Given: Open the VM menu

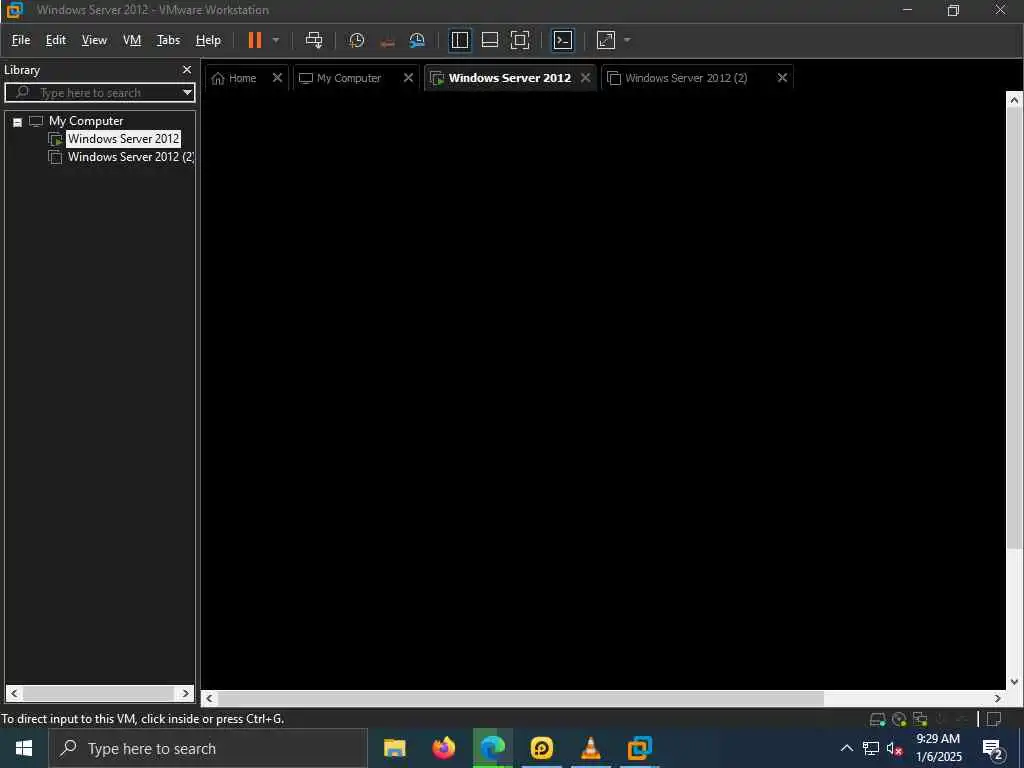Looking at the screenshot, I should click(x=132, y=40).
